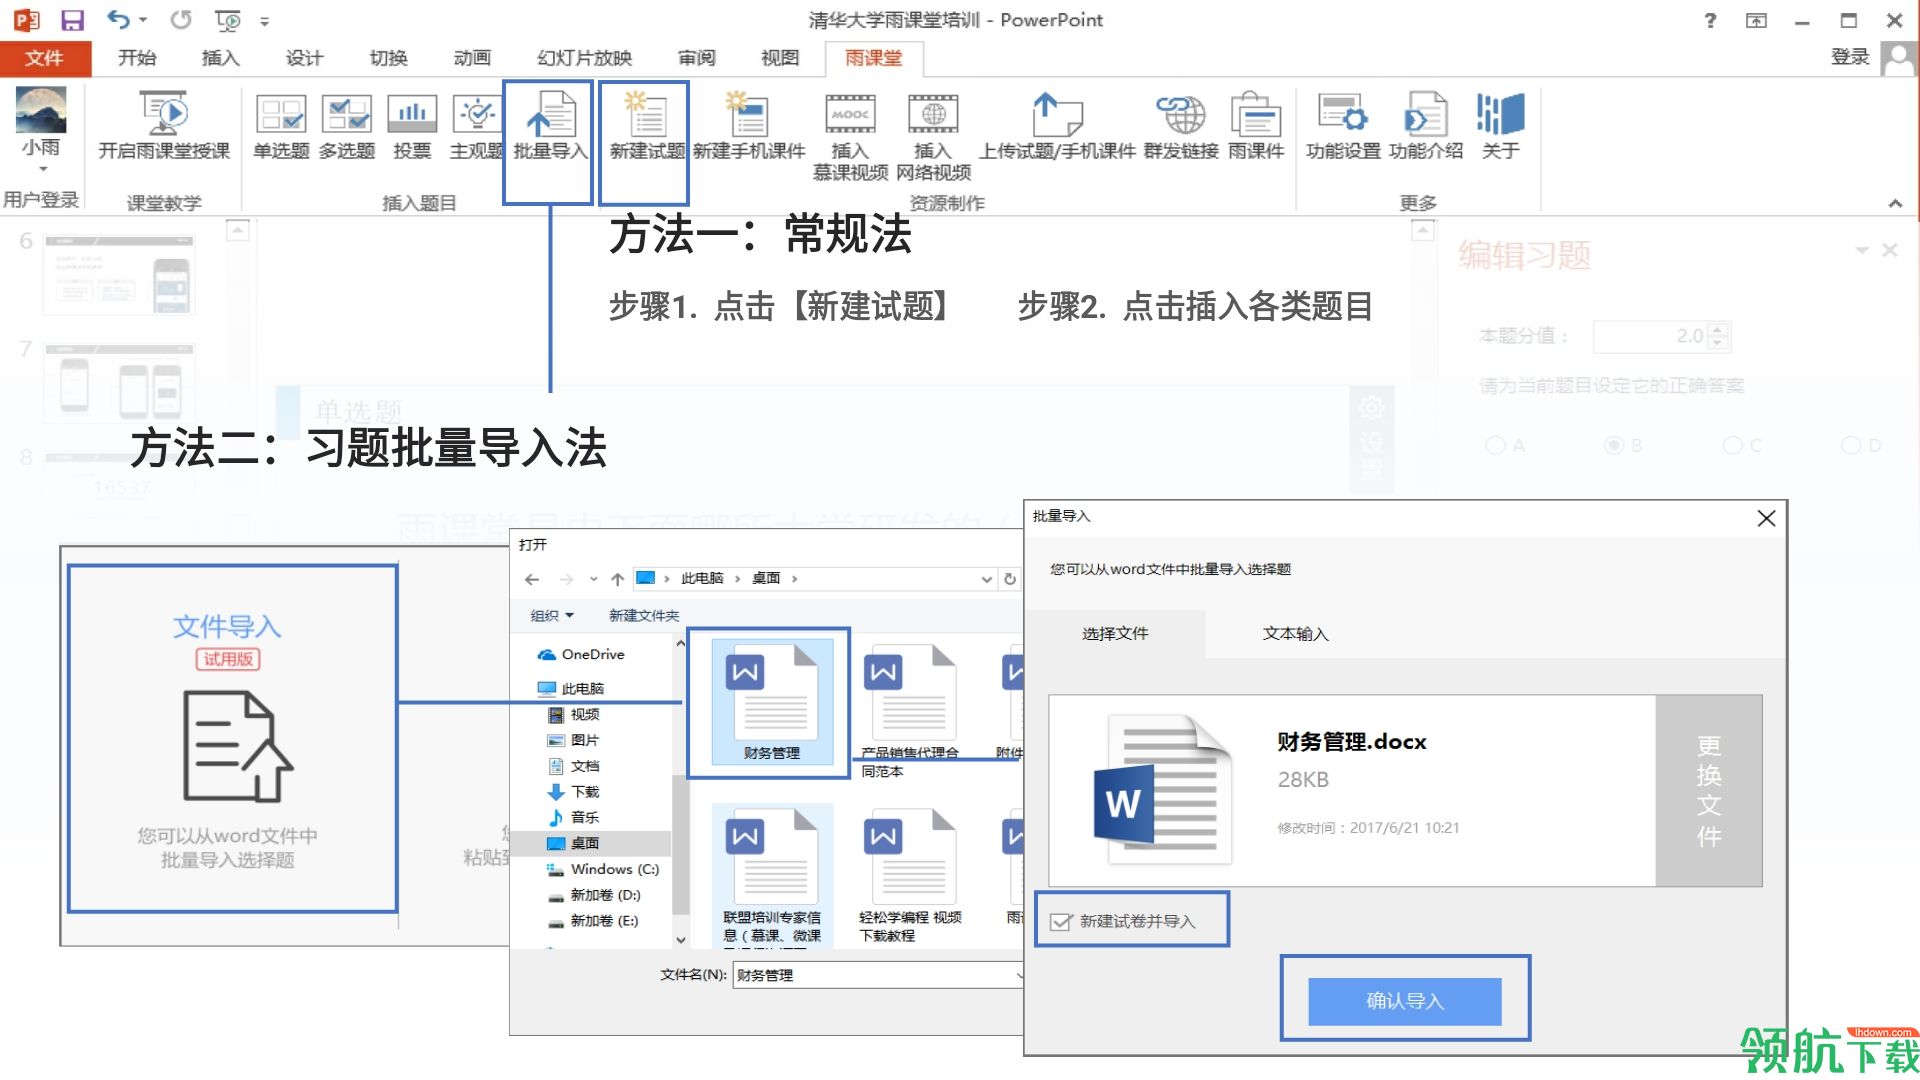The height and width of the screenshot is (1080, 1920).
Task: Open the 组织 dropdown in file dialog
Action: click(552, 616)
